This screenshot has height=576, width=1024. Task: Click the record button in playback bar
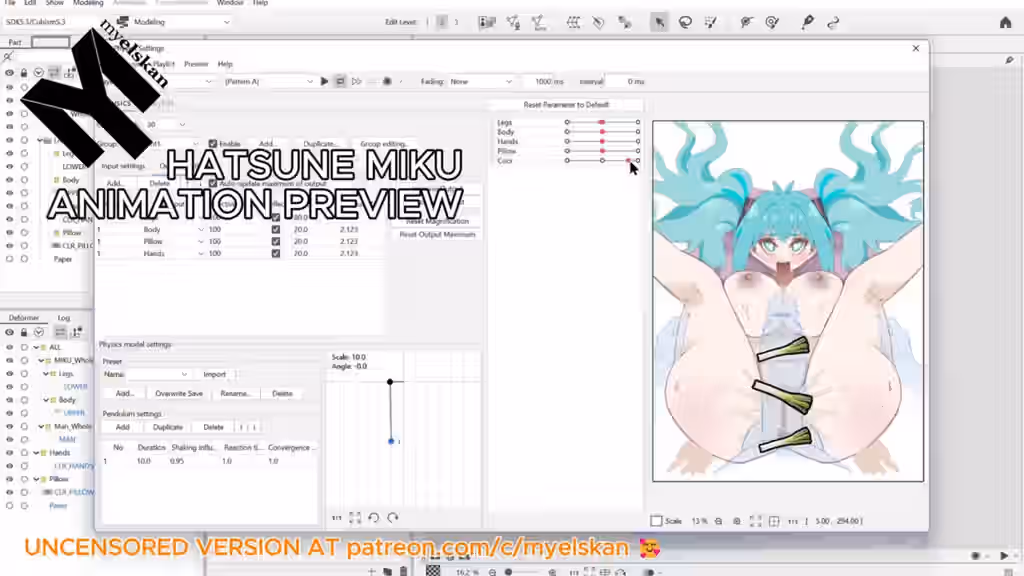pyautogui.click(x=387, y=82)
